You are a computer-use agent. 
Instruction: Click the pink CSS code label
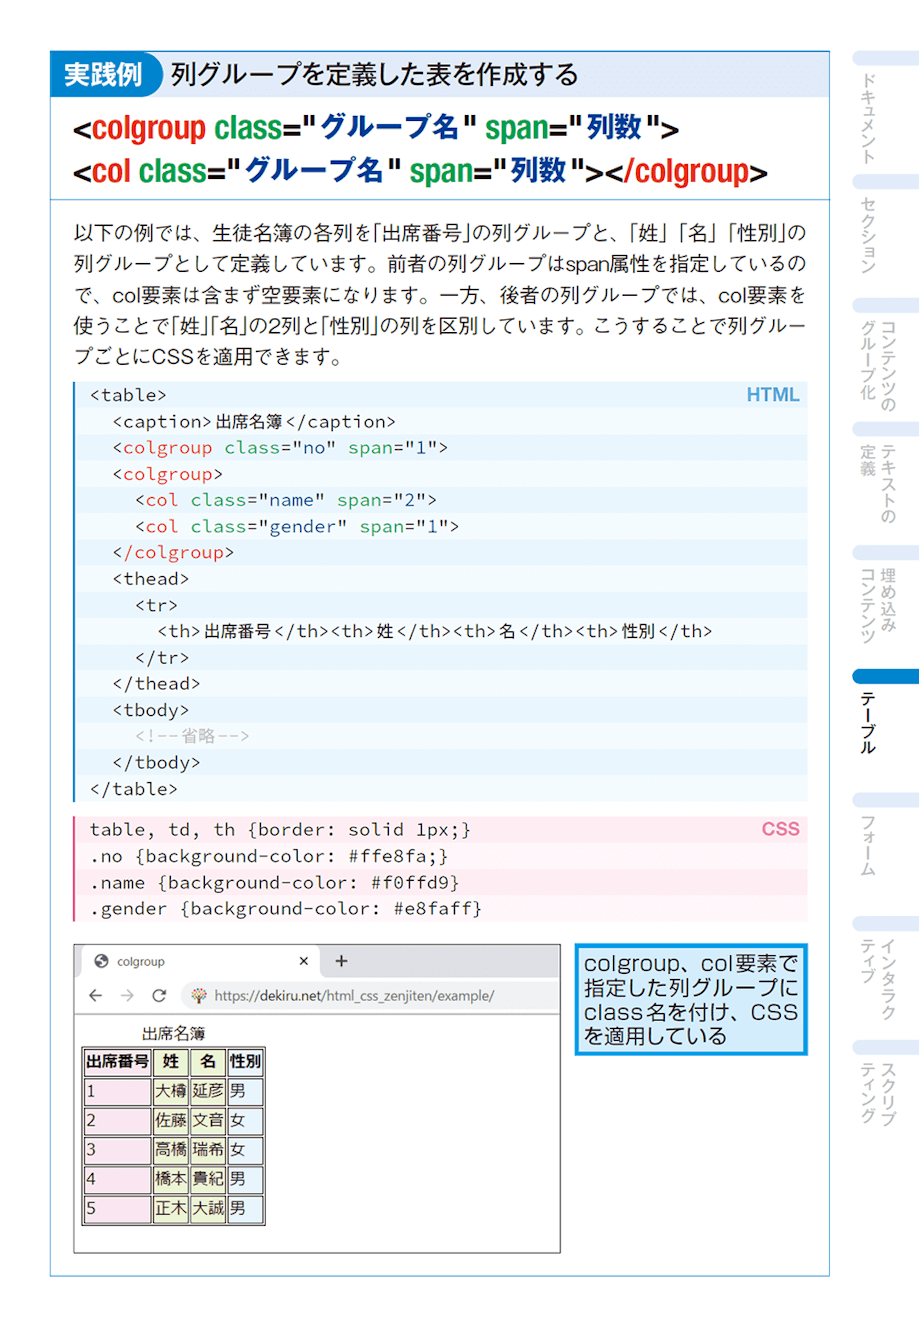[x=781, y=829]
